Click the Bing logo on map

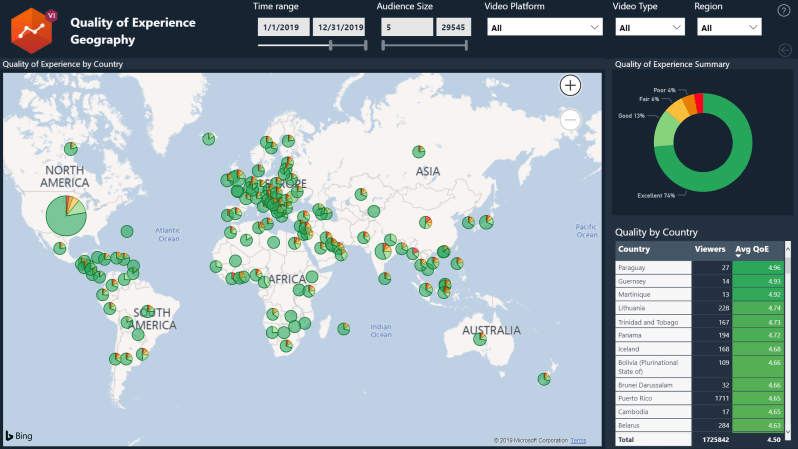tap(19, 435)
